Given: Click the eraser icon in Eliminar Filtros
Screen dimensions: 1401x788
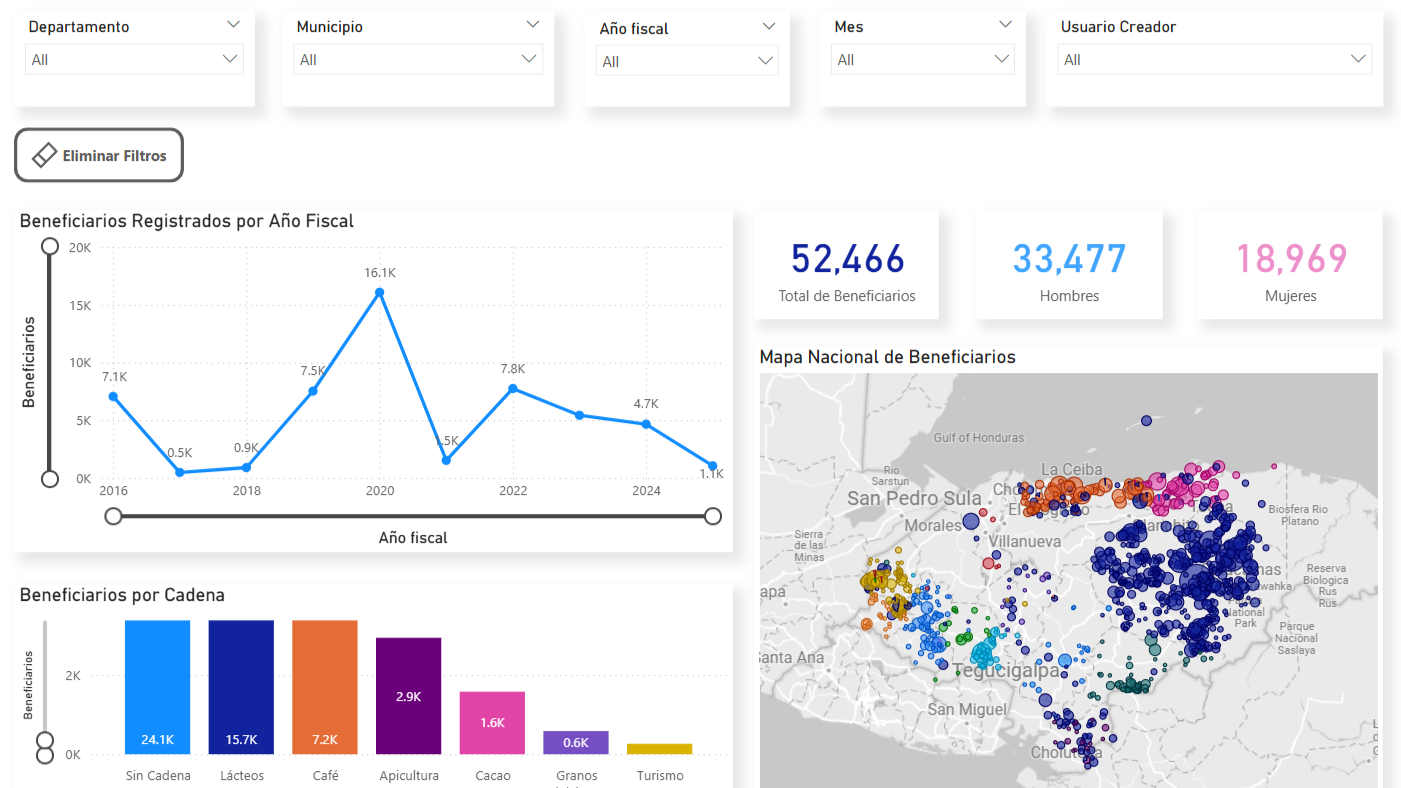Looking at the screenshot, I should click(45, 155).
